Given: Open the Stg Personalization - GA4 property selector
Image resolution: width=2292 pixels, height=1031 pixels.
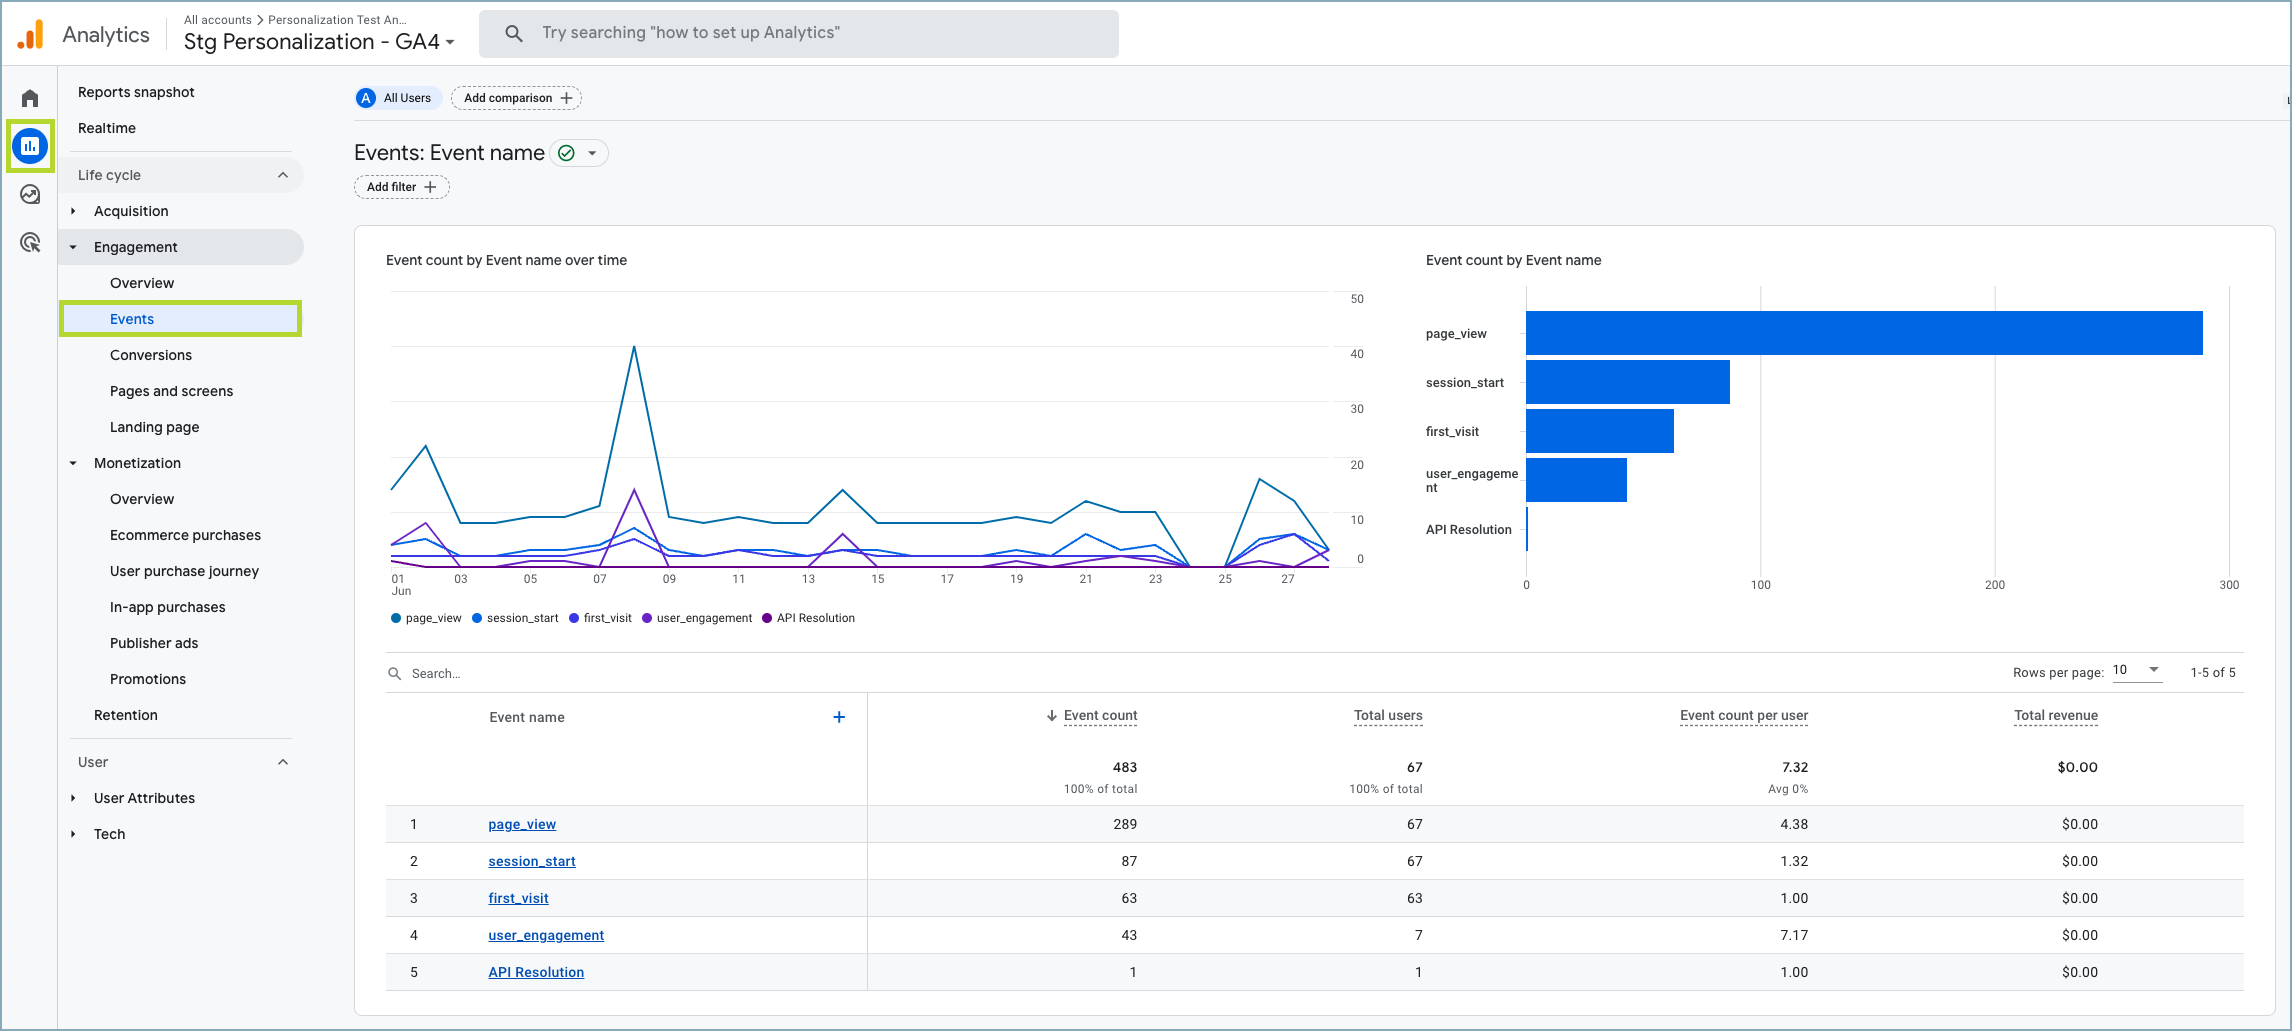Looking at the screenshot, I should click(319, 42).
